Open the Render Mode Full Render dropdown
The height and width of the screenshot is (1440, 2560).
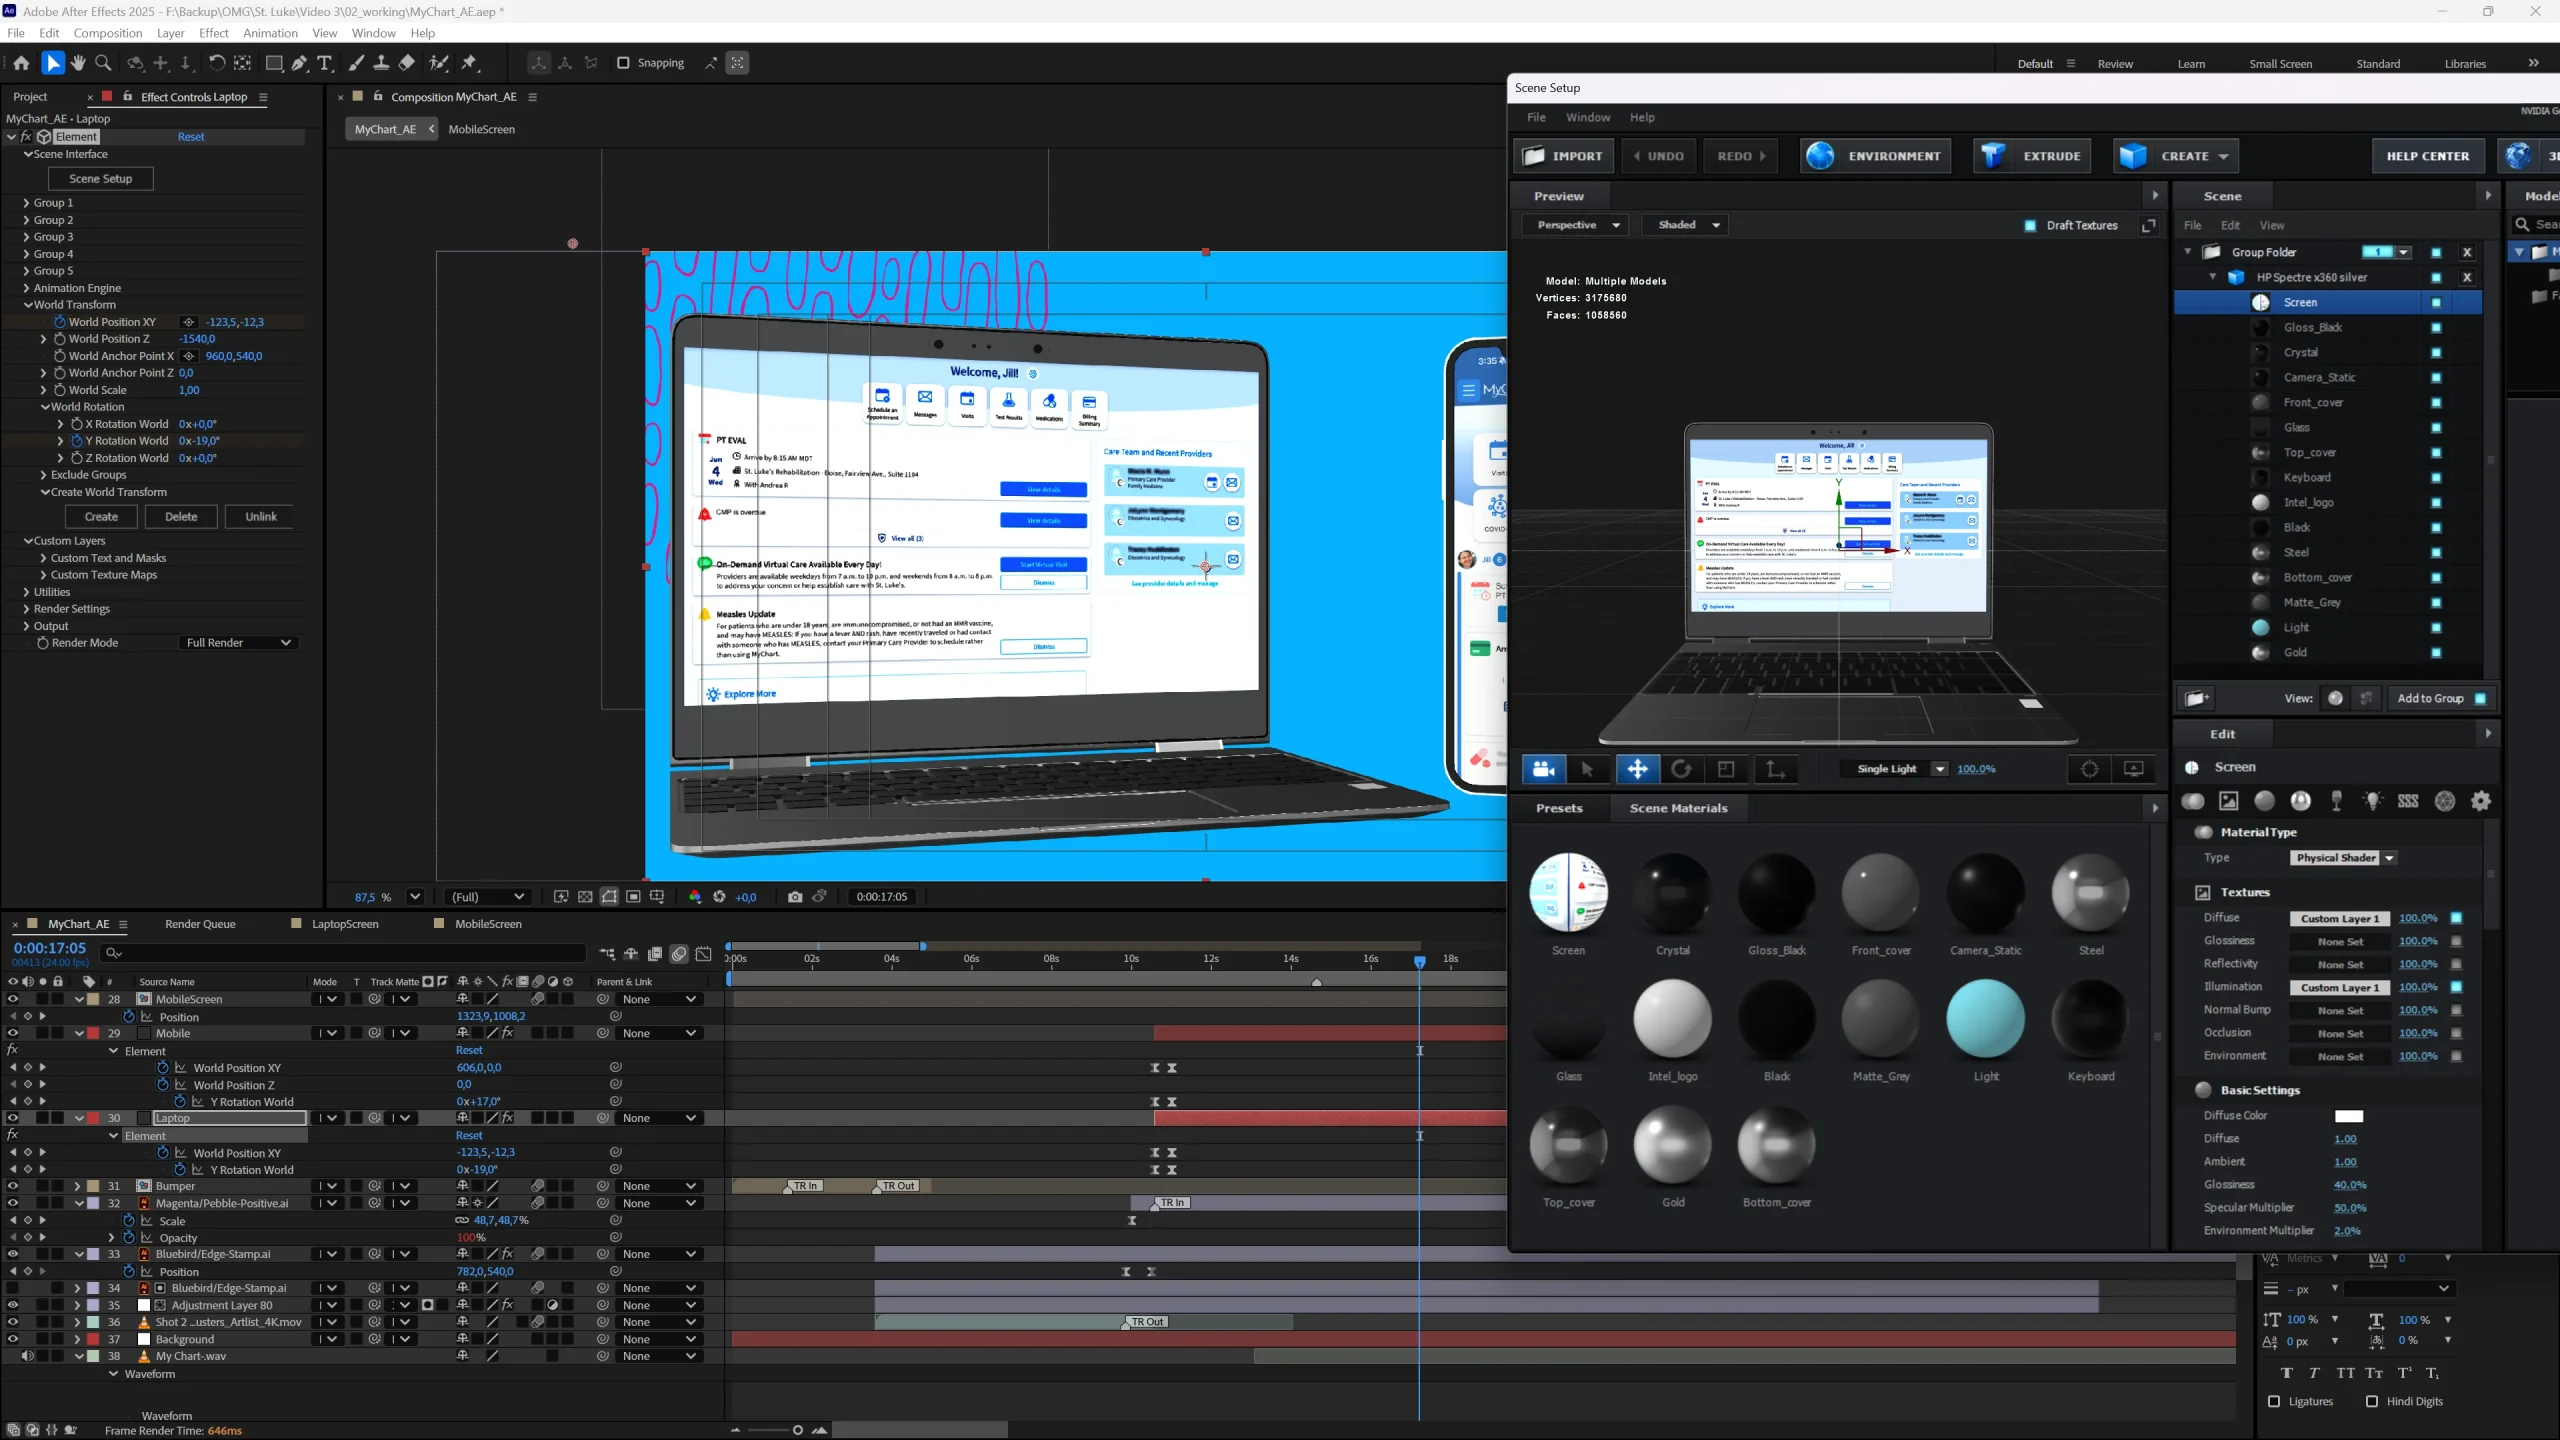coord(238,643)
